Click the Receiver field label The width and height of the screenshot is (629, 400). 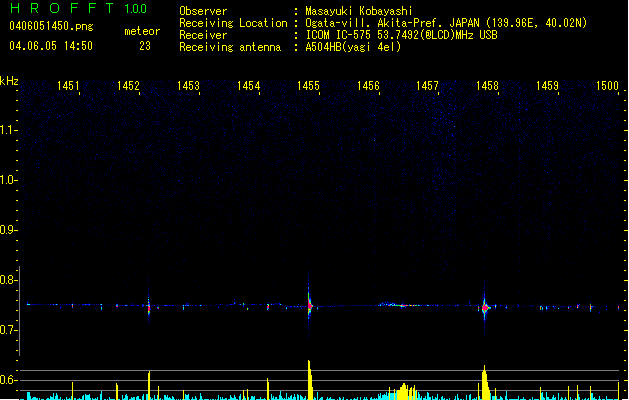[203, 35]
